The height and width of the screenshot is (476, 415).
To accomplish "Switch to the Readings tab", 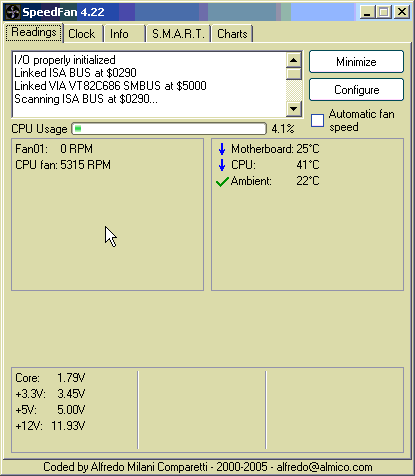I will click(x=34, y=33).
